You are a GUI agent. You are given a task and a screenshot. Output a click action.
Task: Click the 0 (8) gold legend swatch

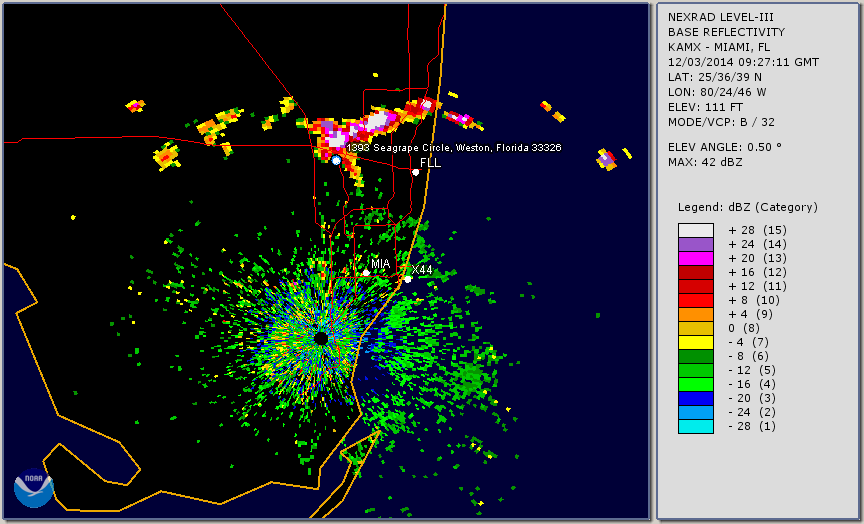pyautogui.click(x=696, y=328)
